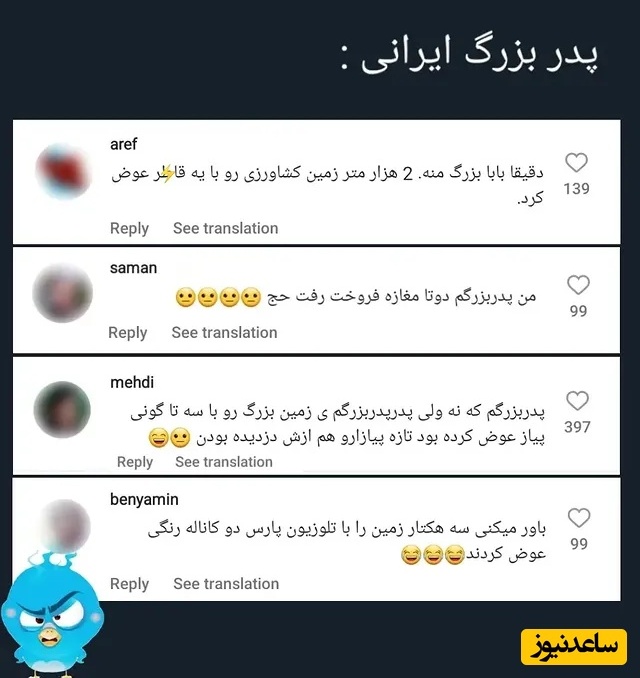Reply to mehdi's comment

pos(134,462)
